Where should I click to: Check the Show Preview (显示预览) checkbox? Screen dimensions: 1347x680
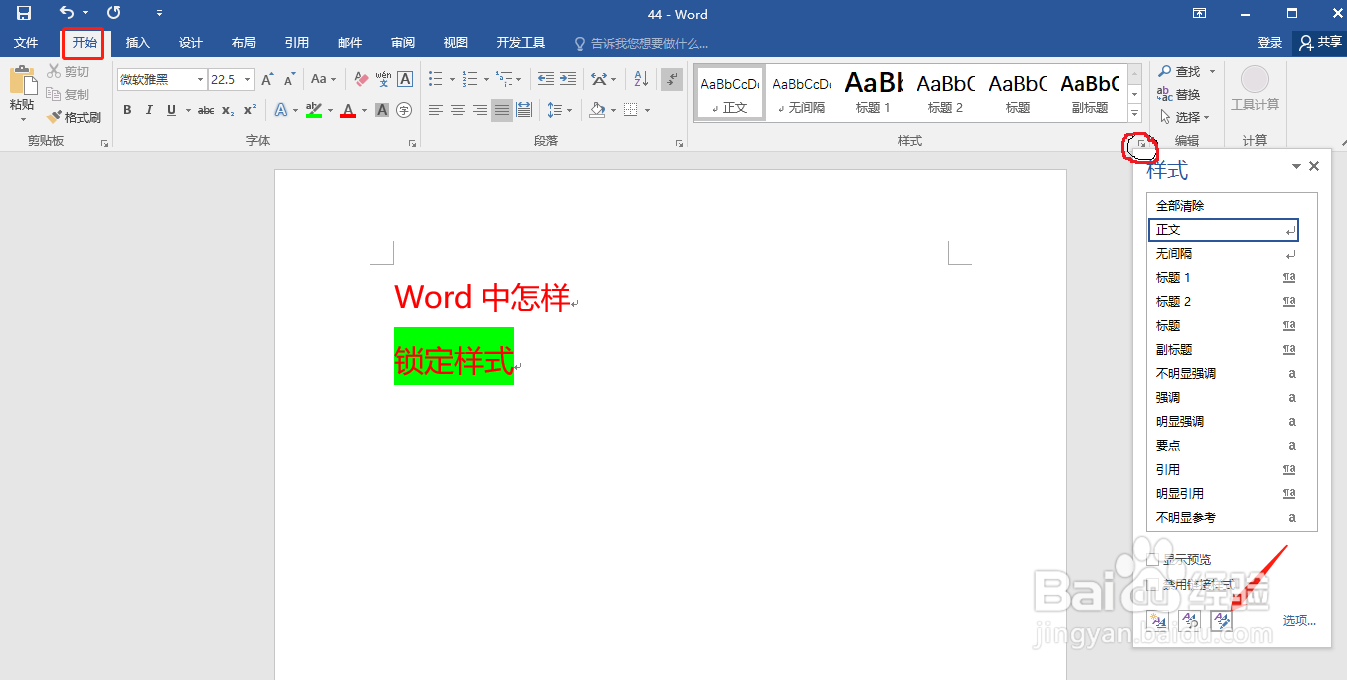pos(1154,560)
